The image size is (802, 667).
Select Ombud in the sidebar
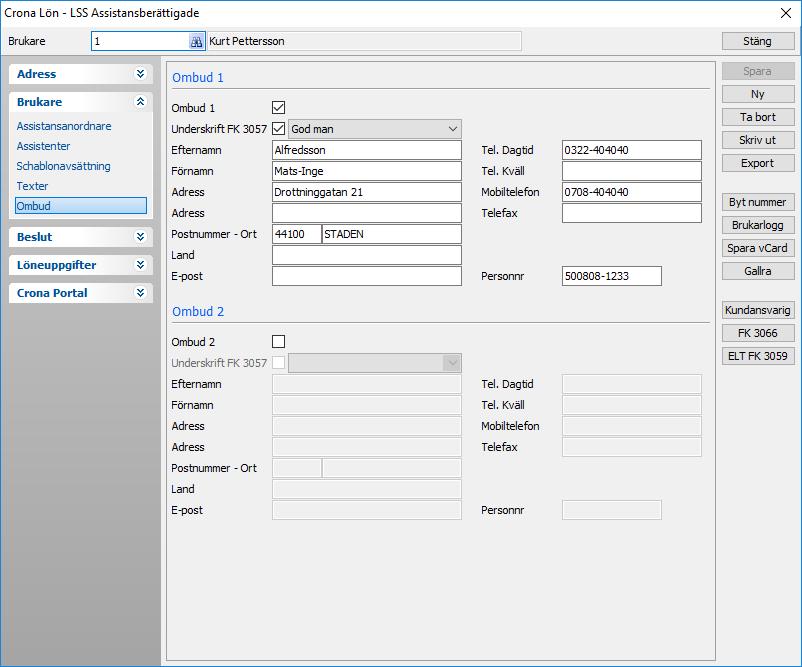81,206
